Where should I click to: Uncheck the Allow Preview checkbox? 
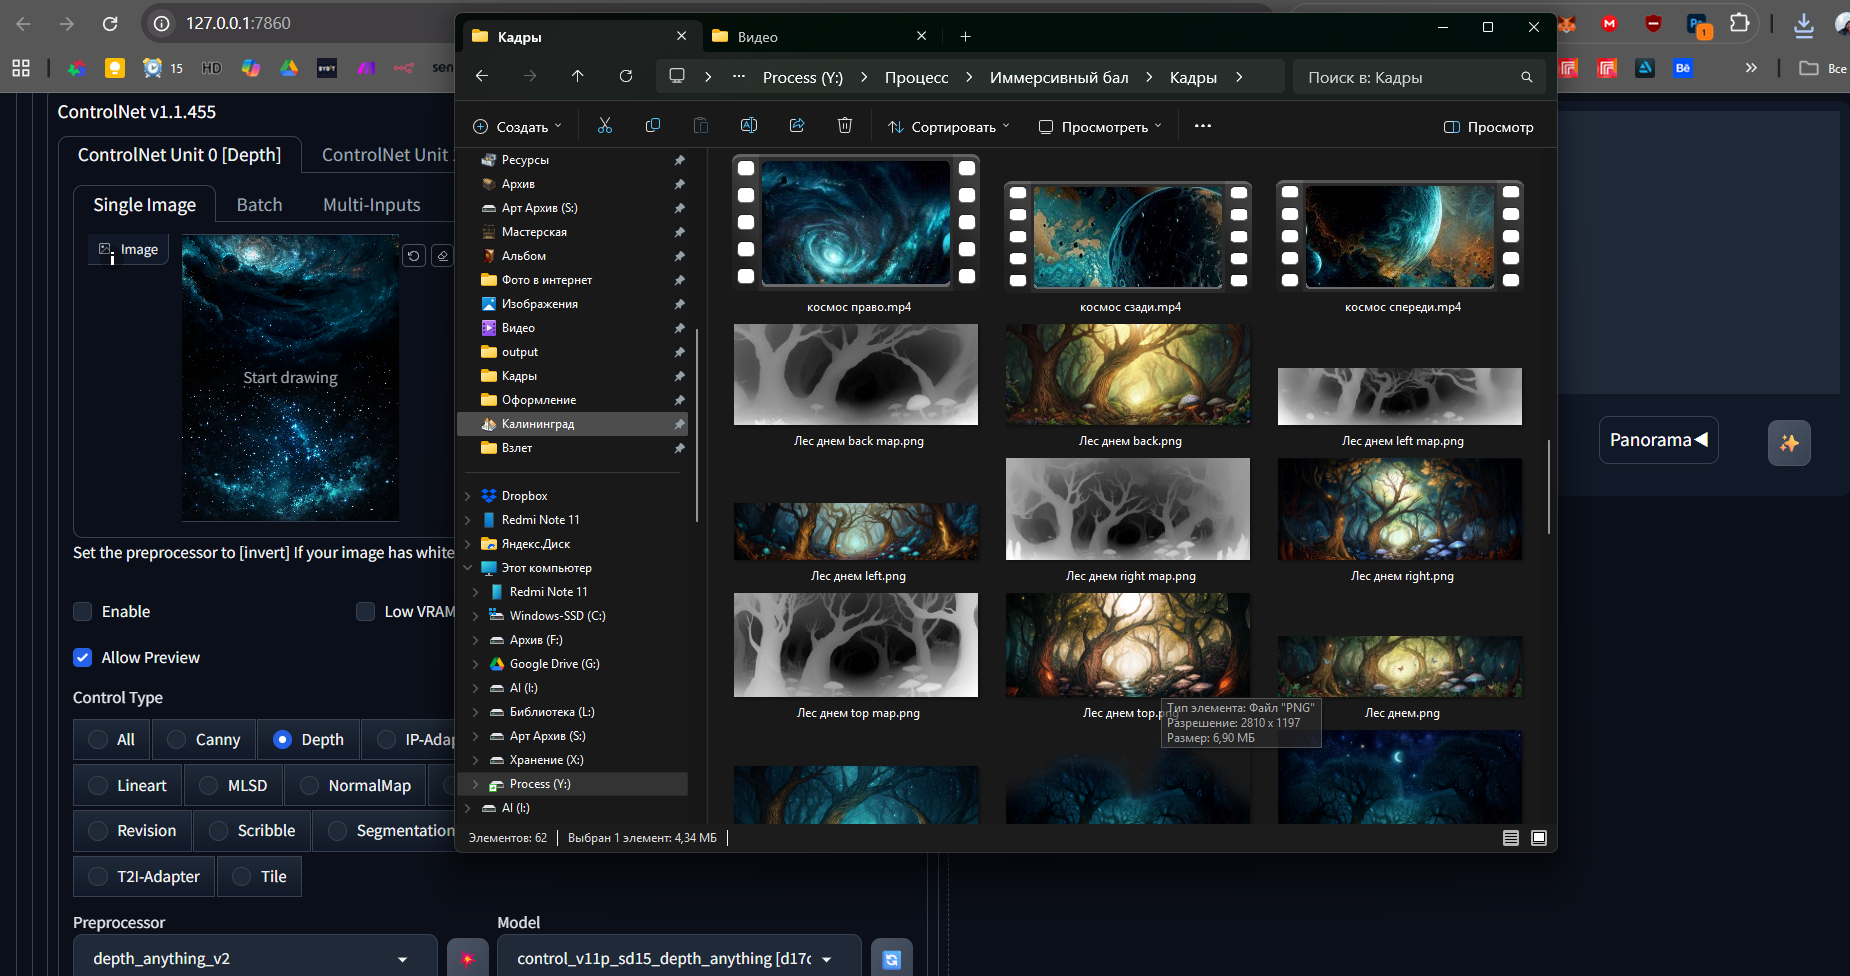tap(83, 658)
